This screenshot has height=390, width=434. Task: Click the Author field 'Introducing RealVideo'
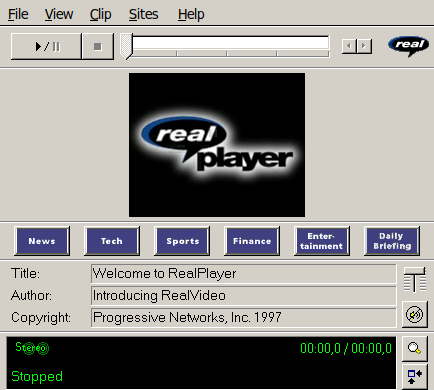(244, 296)
